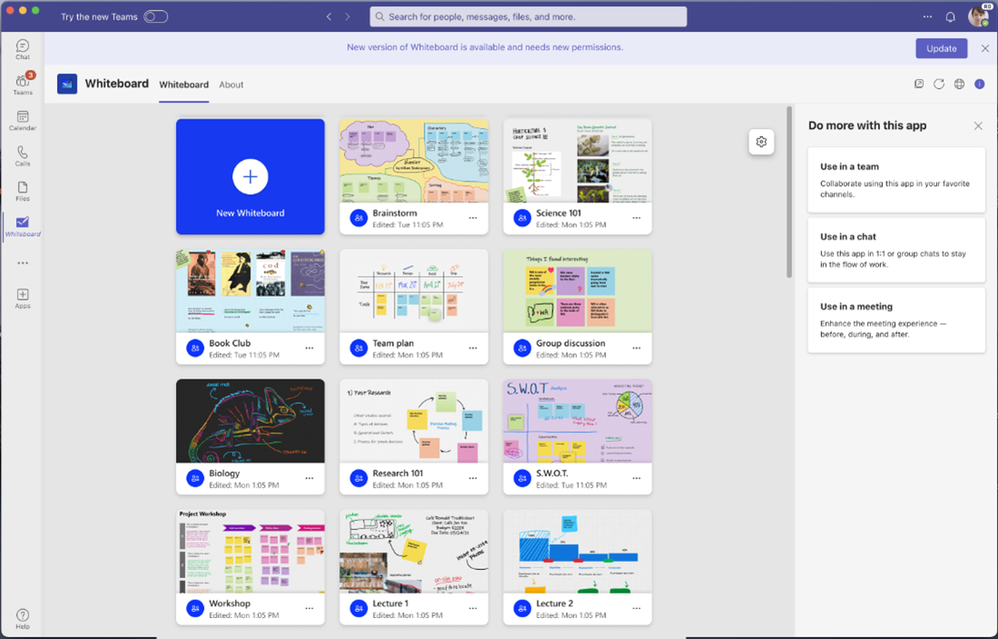Viewport: 998px width, 639px height.
Task: Open the Lecture 1 whiteboard thumbnail
Action: tap(414, 551)
